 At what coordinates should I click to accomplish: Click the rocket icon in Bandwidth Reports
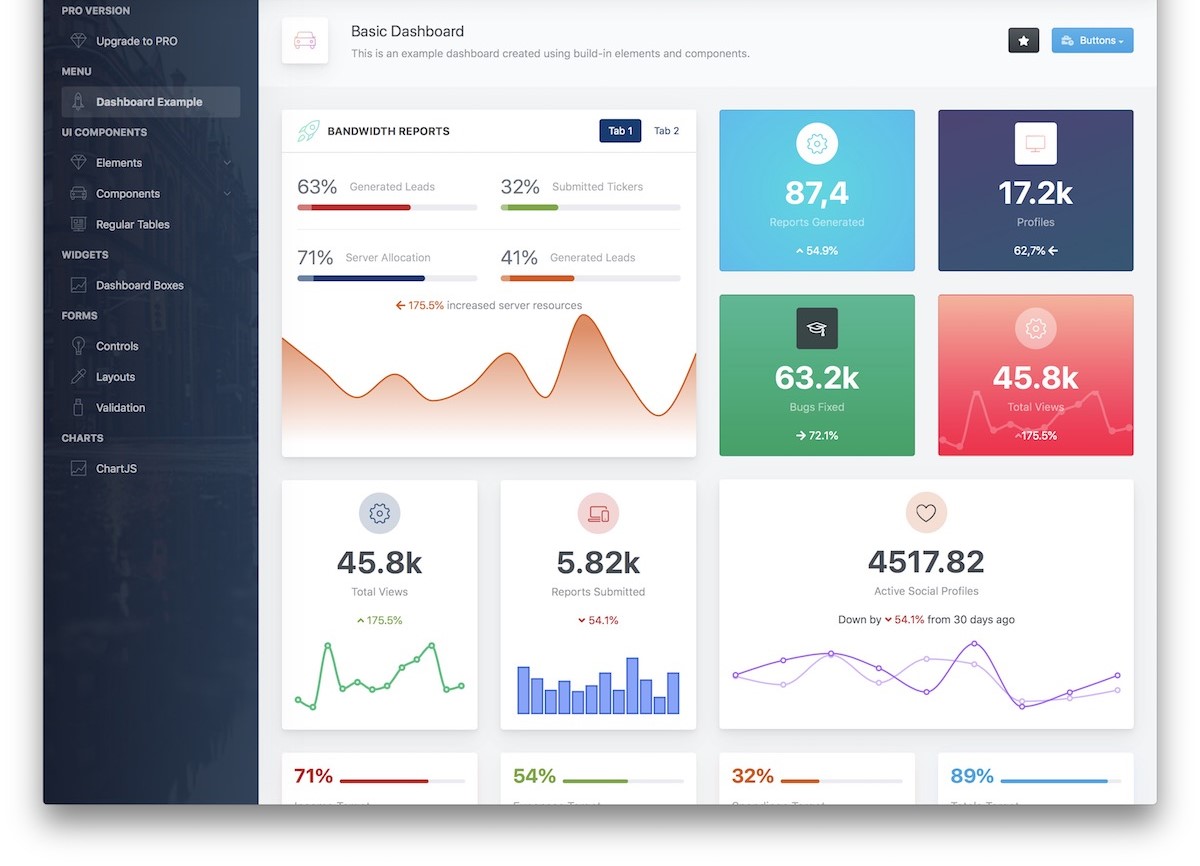(308, 131)
